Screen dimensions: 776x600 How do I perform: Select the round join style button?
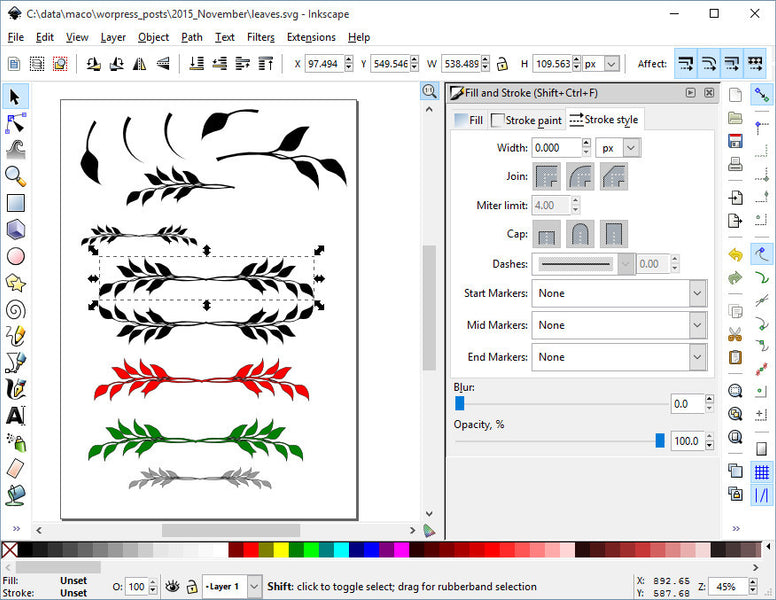click(580, 177)
